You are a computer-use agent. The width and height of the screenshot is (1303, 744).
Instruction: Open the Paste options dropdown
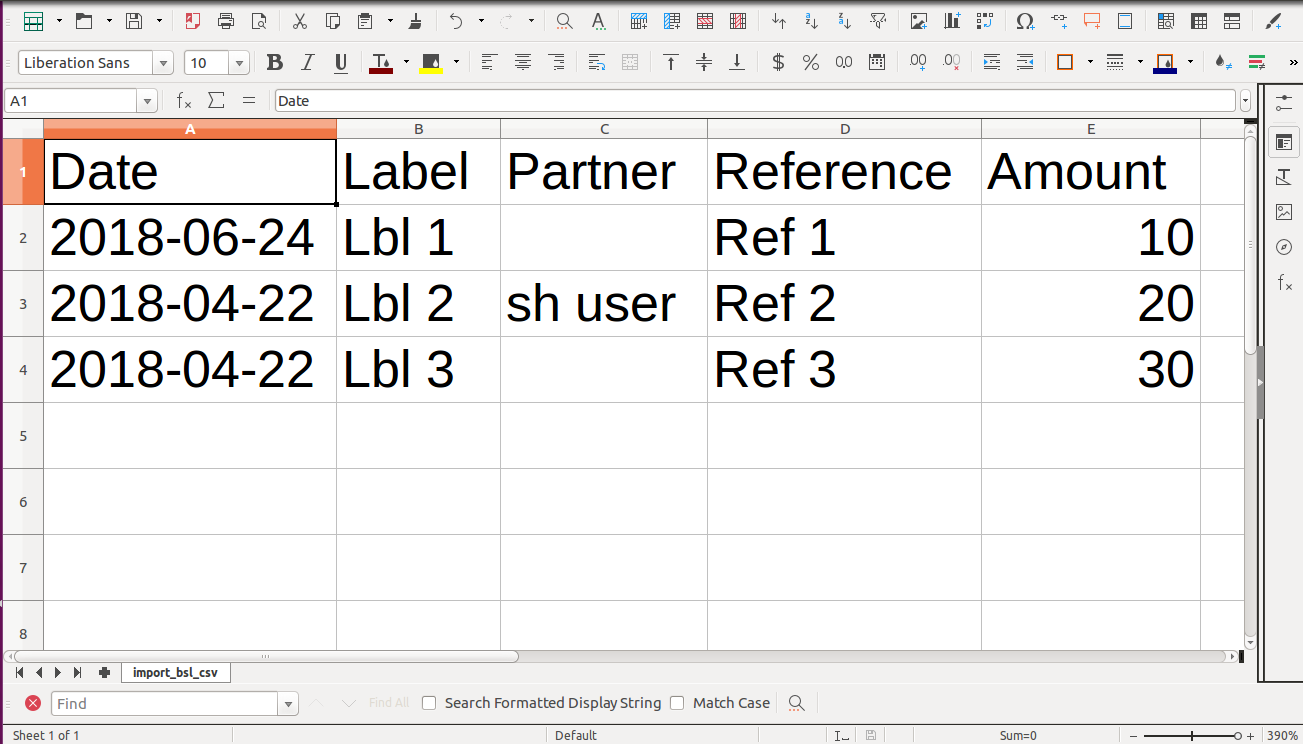tap(391, 20)
